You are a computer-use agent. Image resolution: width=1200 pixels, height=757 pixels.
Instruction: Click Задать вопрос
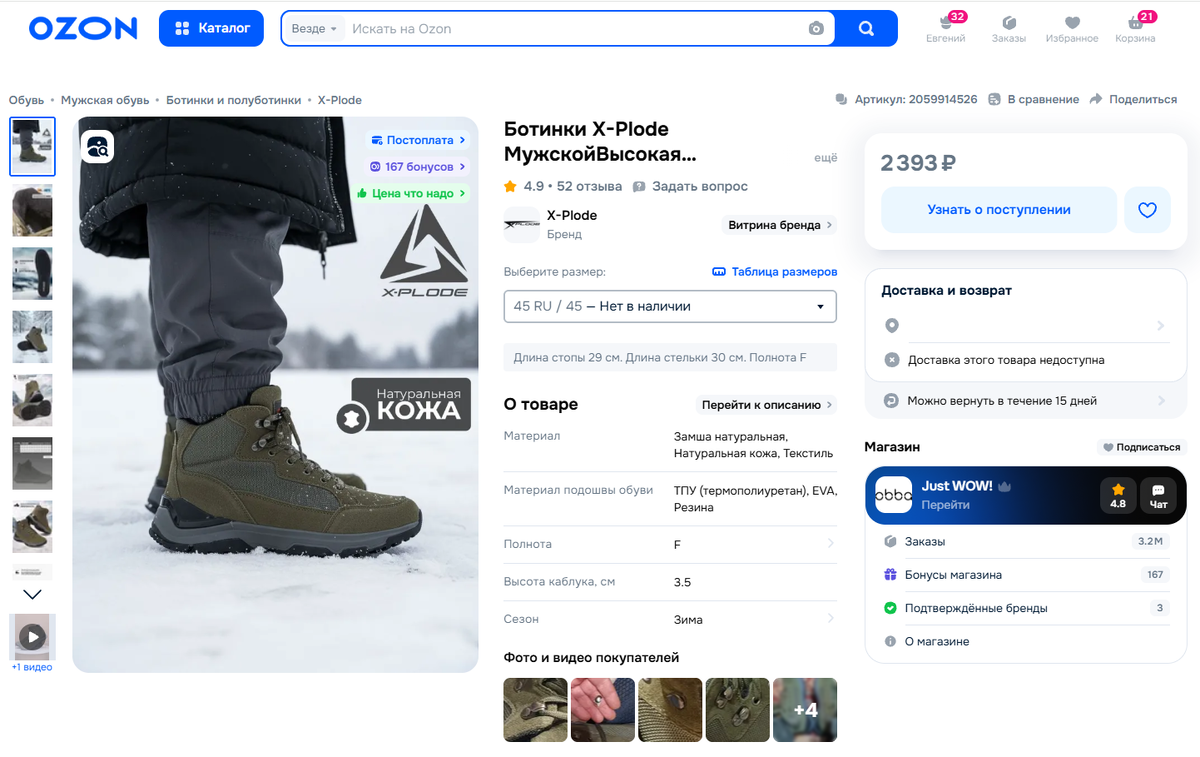(x=690, y=186)
